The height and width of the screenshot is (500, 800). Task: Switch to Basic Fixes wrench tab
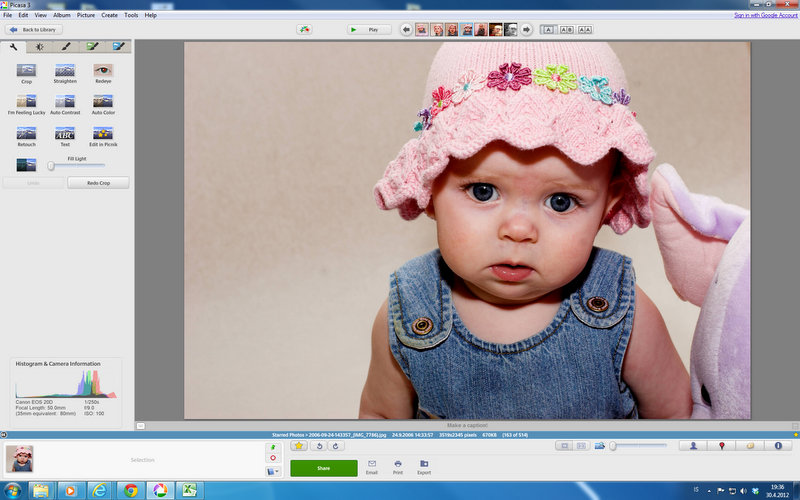(x=14, y=47)
